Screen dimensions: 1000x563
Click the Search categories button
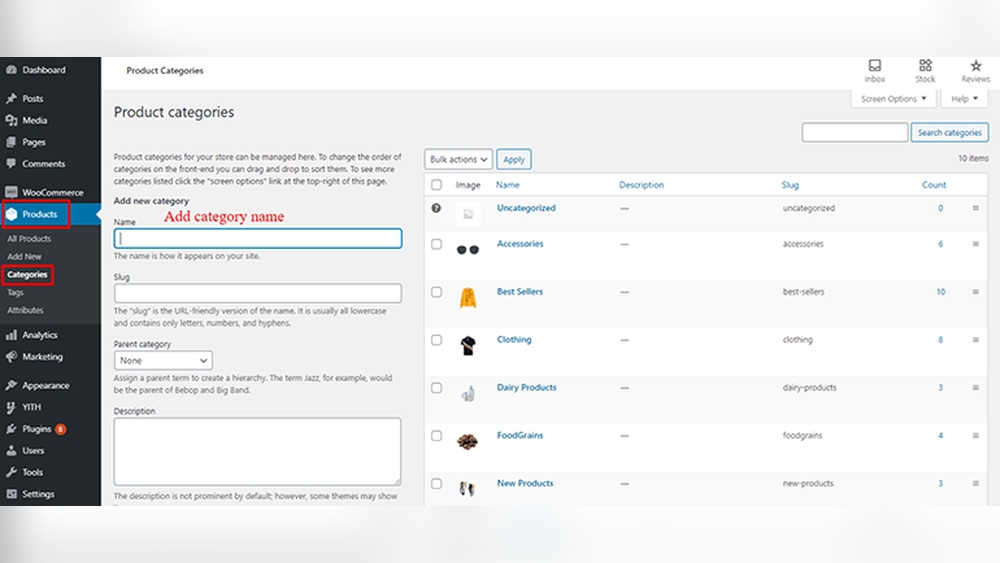tap(949, 133)
